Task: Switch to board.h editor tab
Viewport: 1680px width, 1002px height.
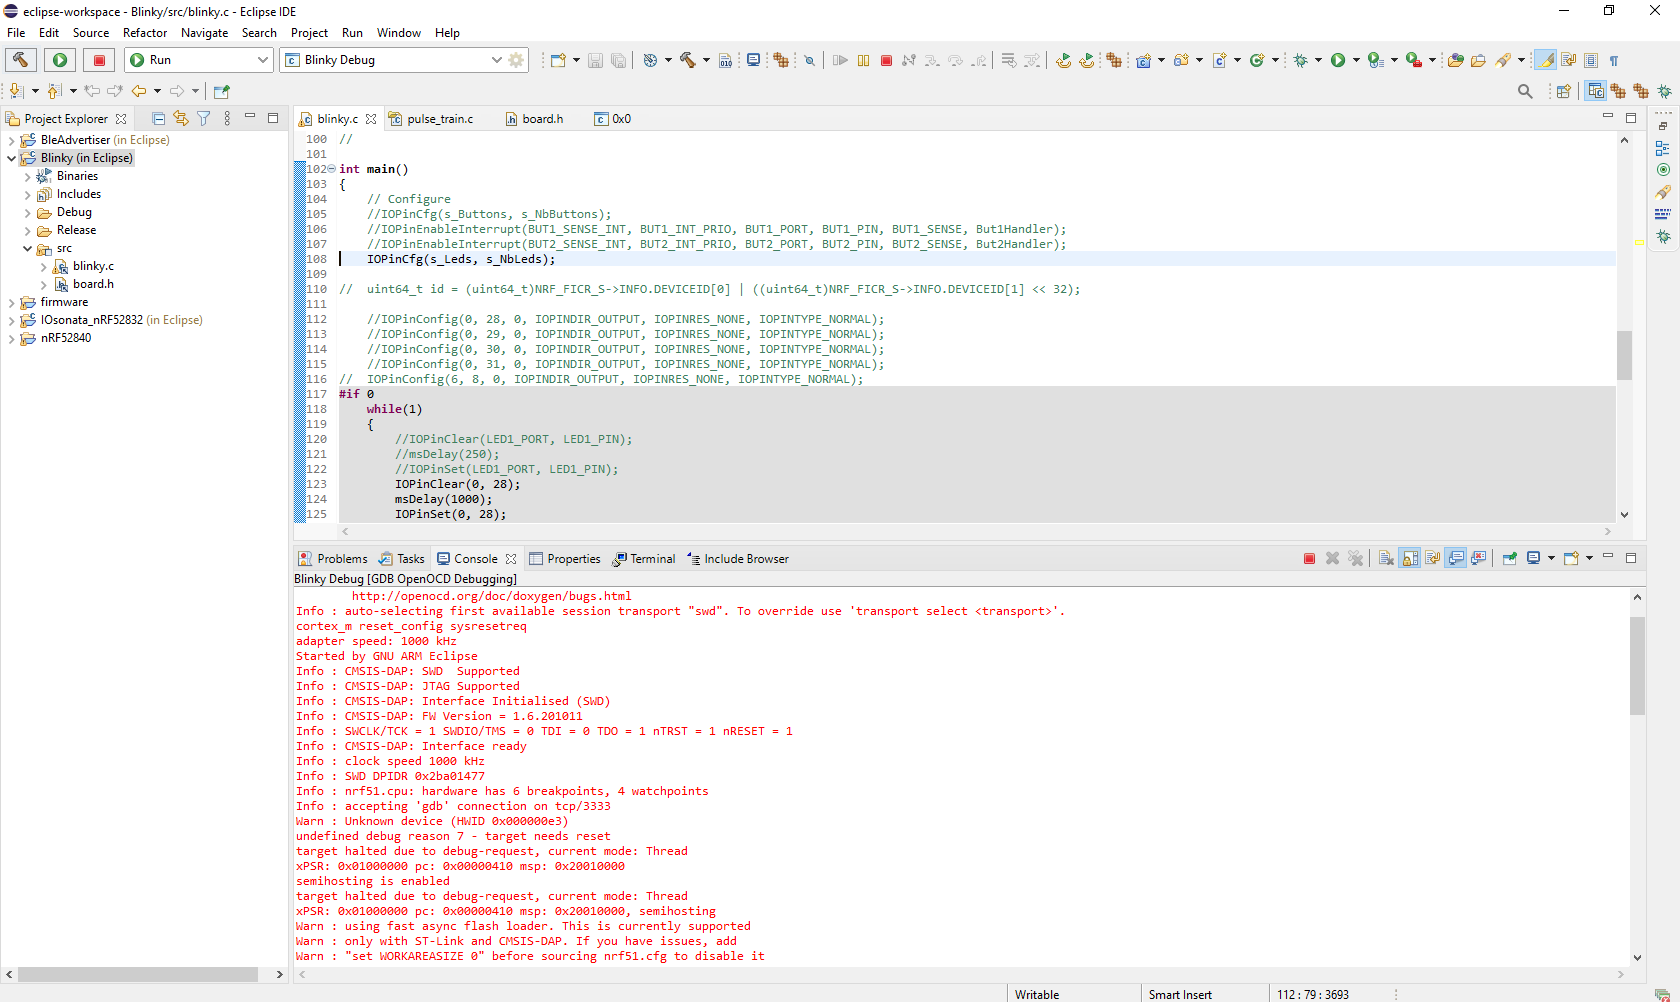Action: click(535, 119)
